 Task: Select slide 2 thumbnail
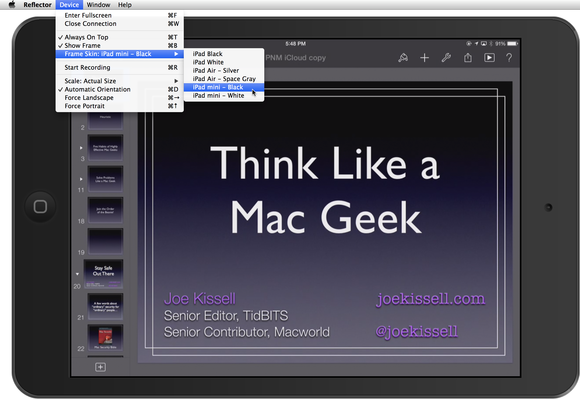pyautogui.click(x=105, y=120)
